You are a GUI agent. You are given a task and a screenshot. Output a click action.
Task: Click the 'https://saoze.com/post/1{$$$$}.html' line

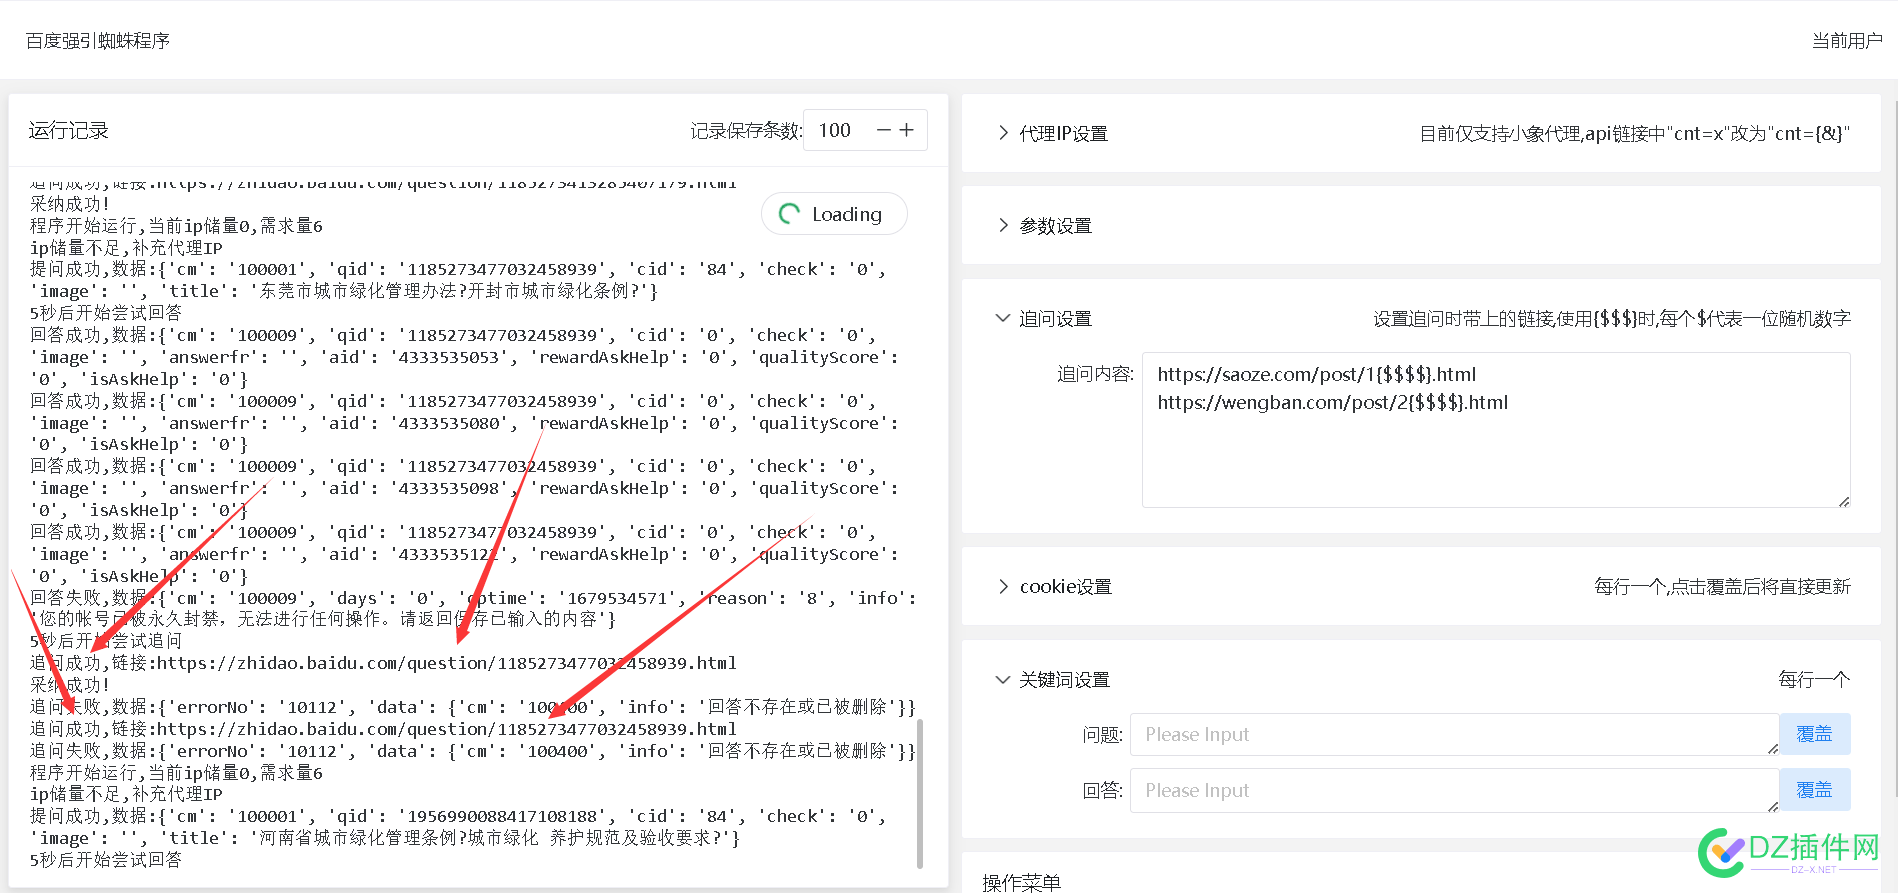tap(1316, 375)
